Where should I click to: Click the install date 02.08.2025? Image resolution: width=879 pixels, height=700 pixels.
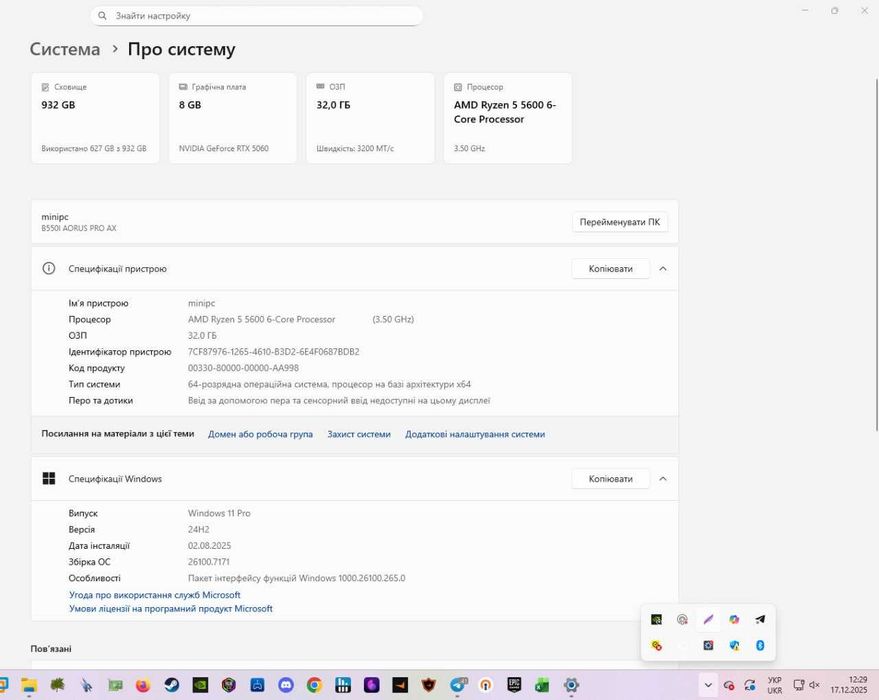coord(209,545)
